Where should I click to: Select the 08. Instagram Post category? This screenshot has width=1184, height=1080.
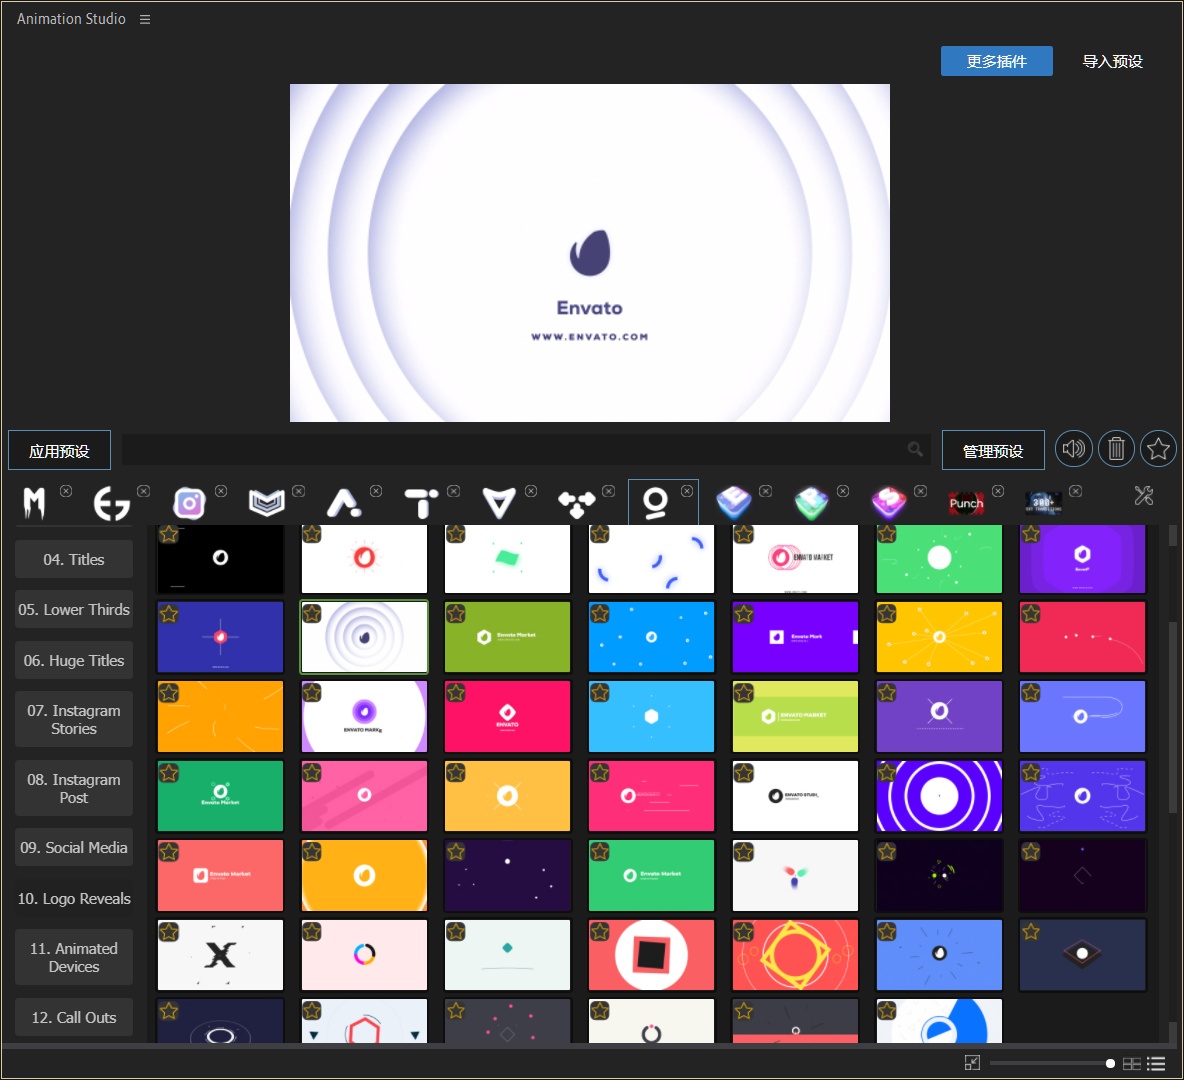[x=74, y=788]
